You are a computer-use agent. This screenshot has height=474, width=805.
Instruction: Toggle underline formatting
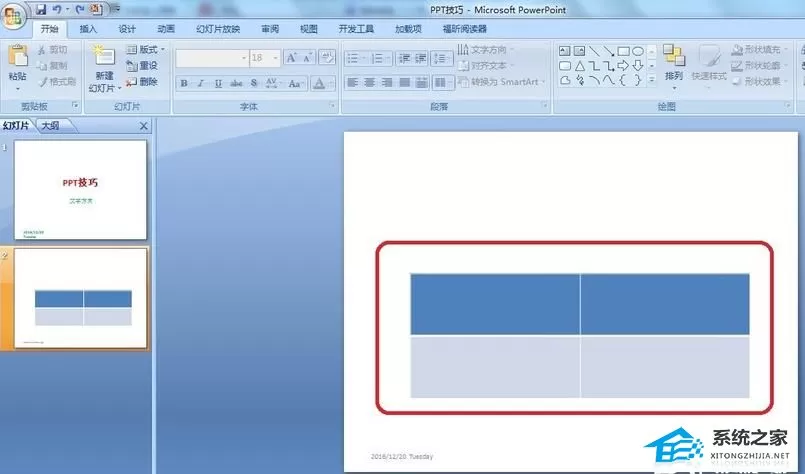click(x=218, y=83)
